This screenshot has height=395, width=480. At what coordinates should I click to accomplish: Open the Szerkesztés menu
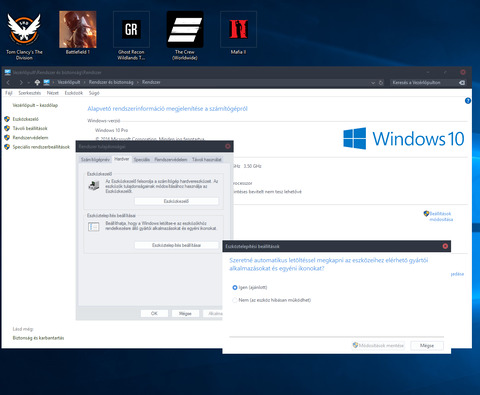(30, 93)
